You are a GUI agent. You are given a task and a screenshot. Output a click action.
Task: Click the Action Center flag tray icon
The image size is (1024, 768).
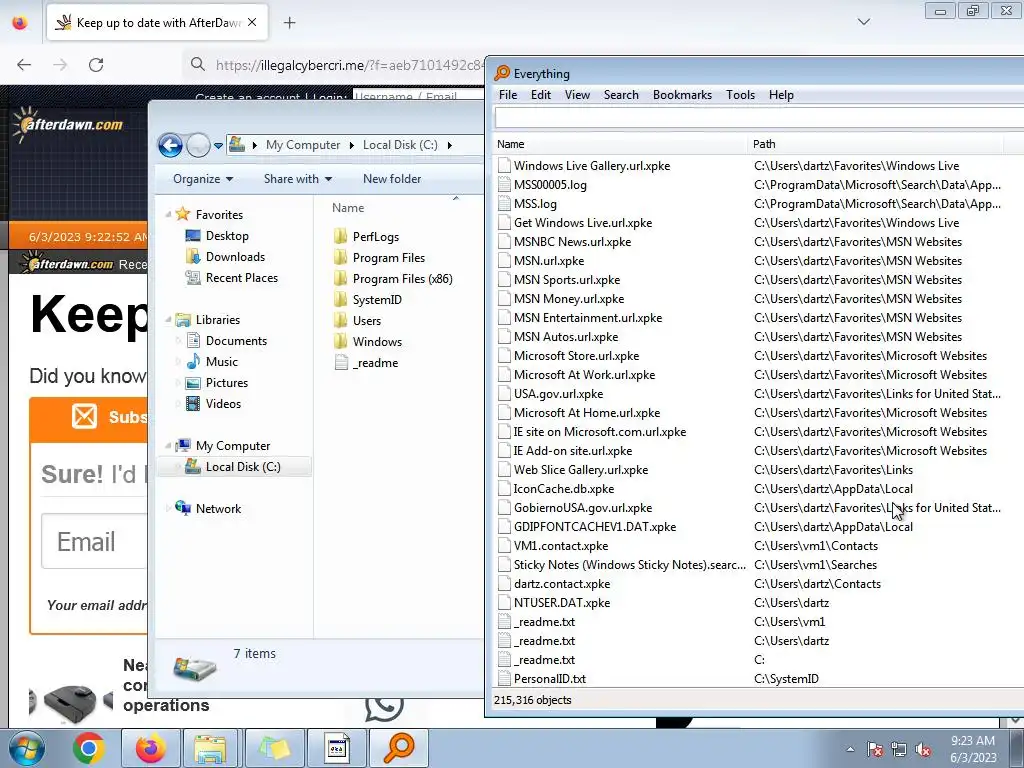pos(874,750)
